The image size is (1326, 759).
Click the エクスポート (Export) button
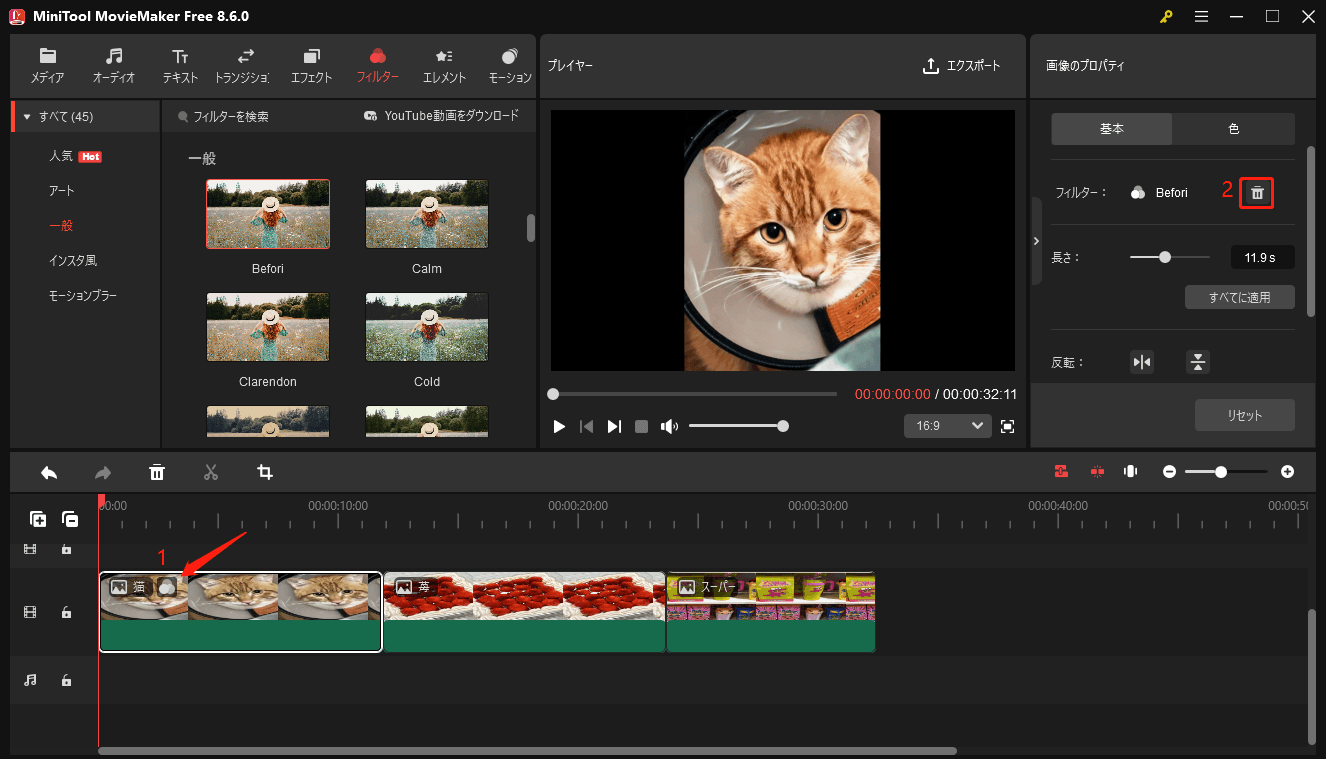pyautogui.click(x=961, y=66)
